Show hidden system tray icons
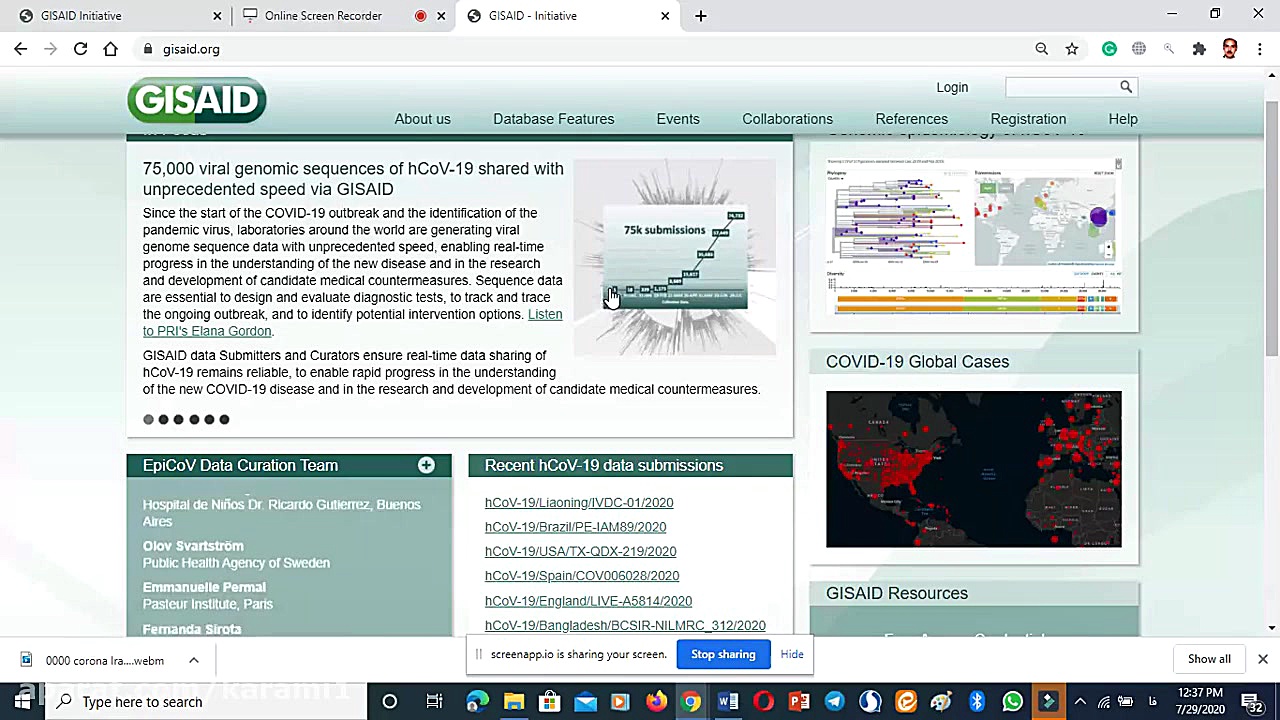Screen dimensions: 1280x720 point(1080,702)
